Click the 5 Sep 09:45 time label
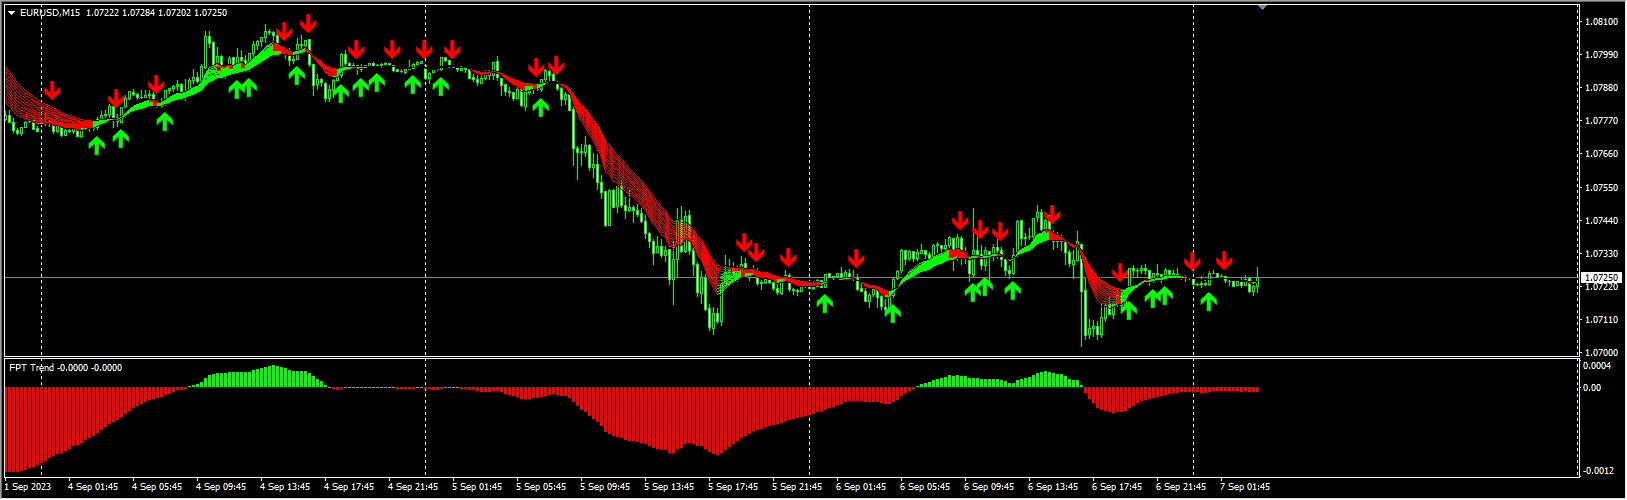The height and width of the screenshot is (500, 1627). pyautogui.click(x=606, y=488)
